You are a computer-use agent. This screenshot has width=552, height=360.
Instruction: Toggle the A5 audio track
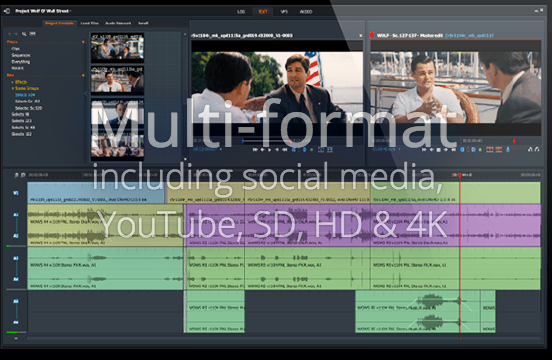point(16,301)
